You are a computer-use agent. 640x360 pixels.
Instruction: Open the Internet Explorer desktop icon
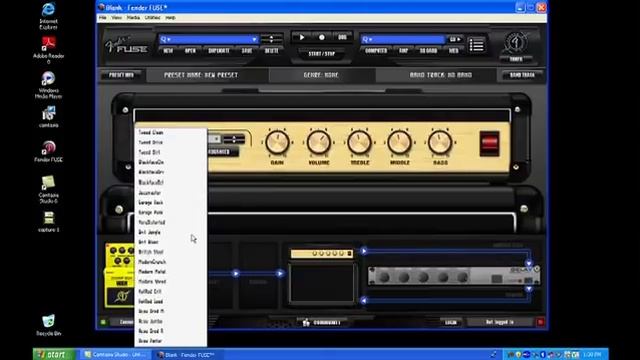click(x=48, y=16)
